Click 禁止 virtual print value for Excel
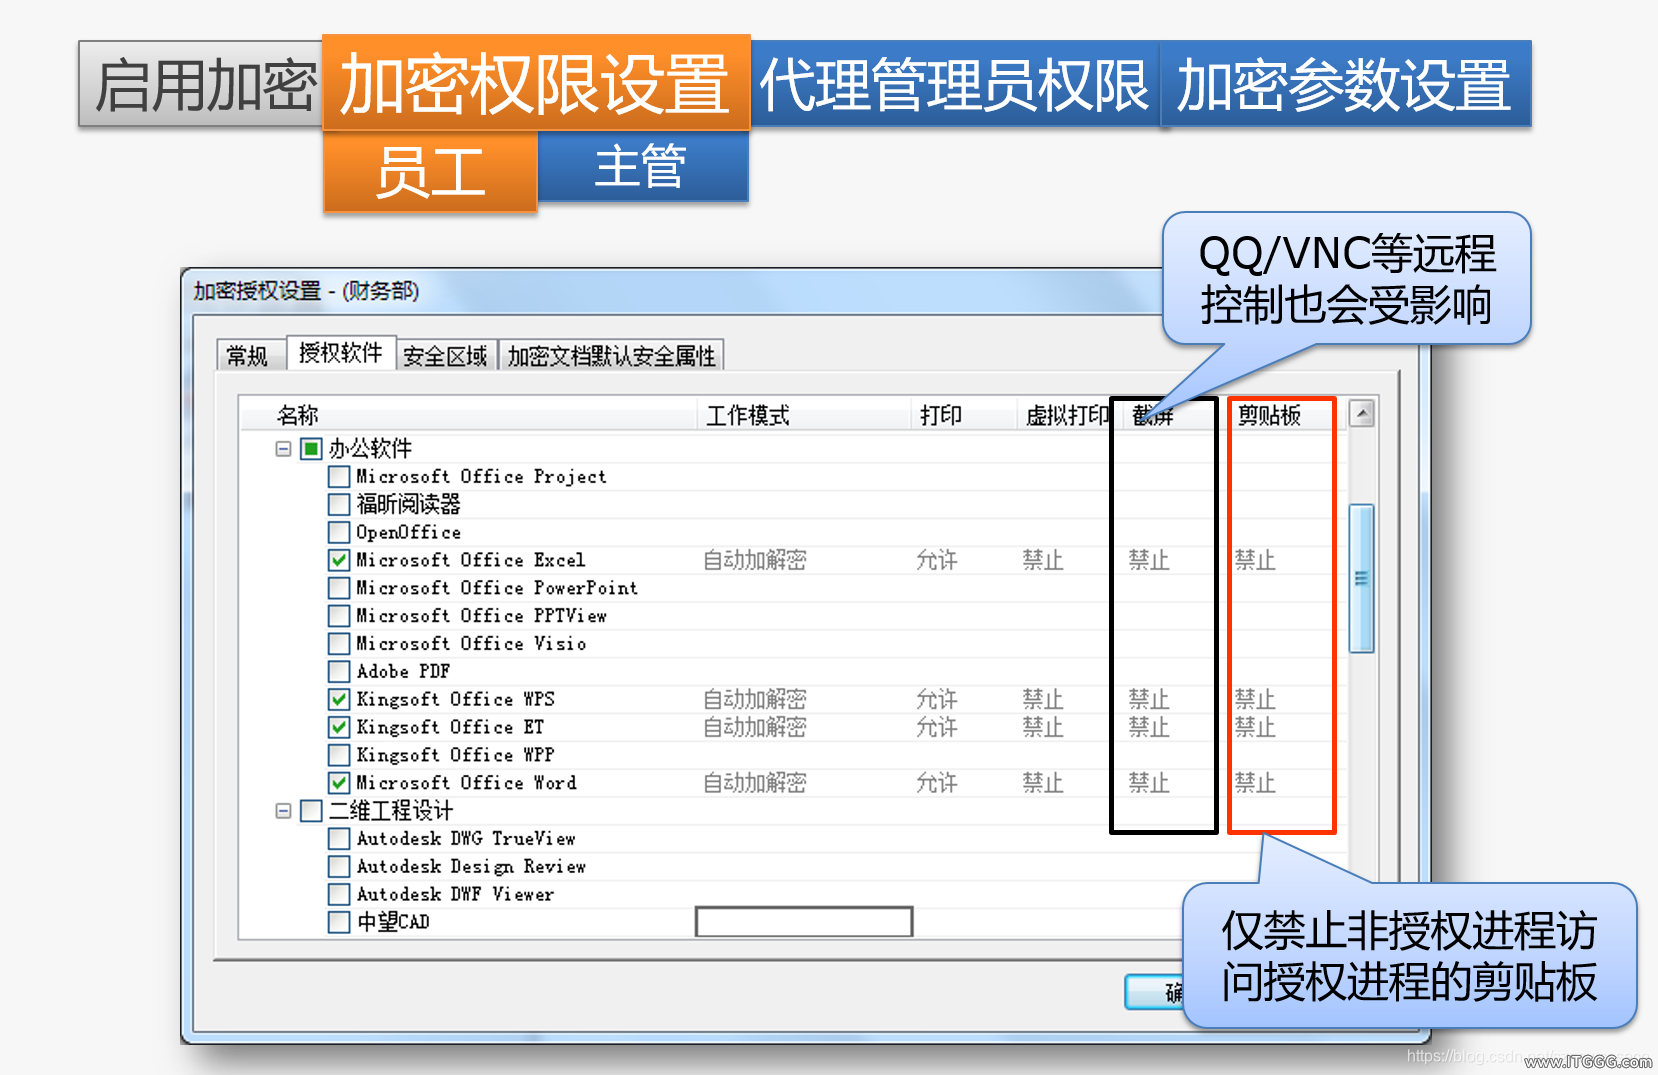Screen dimensions: 1658x1075 pos(1043,561)
